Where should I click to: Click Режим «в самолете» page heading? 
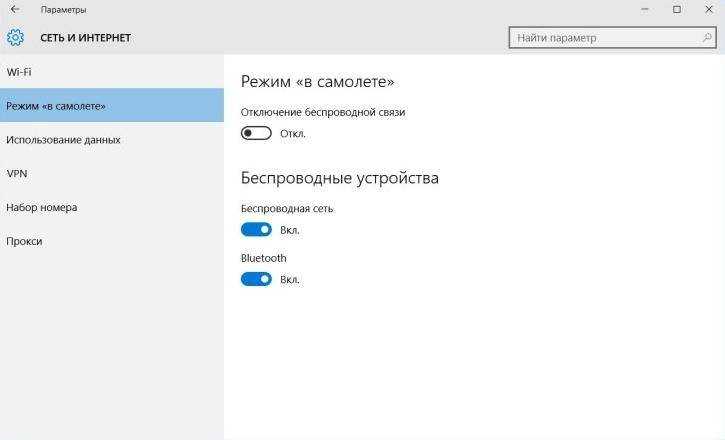[318, 81]
